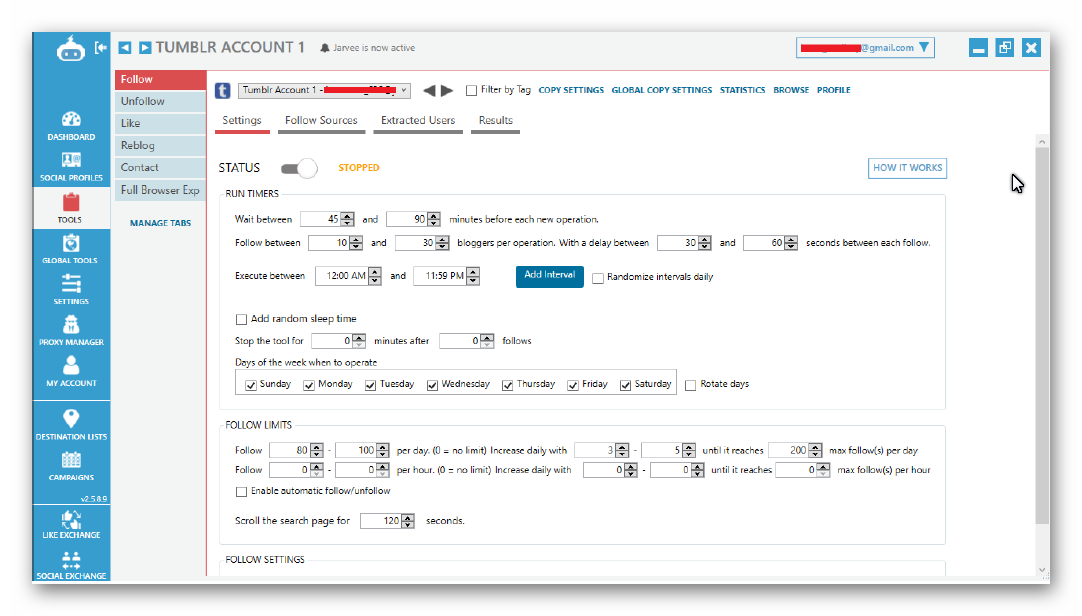Check the Rotate days option
Viewport: 1082px width, 616px height.
690,385
